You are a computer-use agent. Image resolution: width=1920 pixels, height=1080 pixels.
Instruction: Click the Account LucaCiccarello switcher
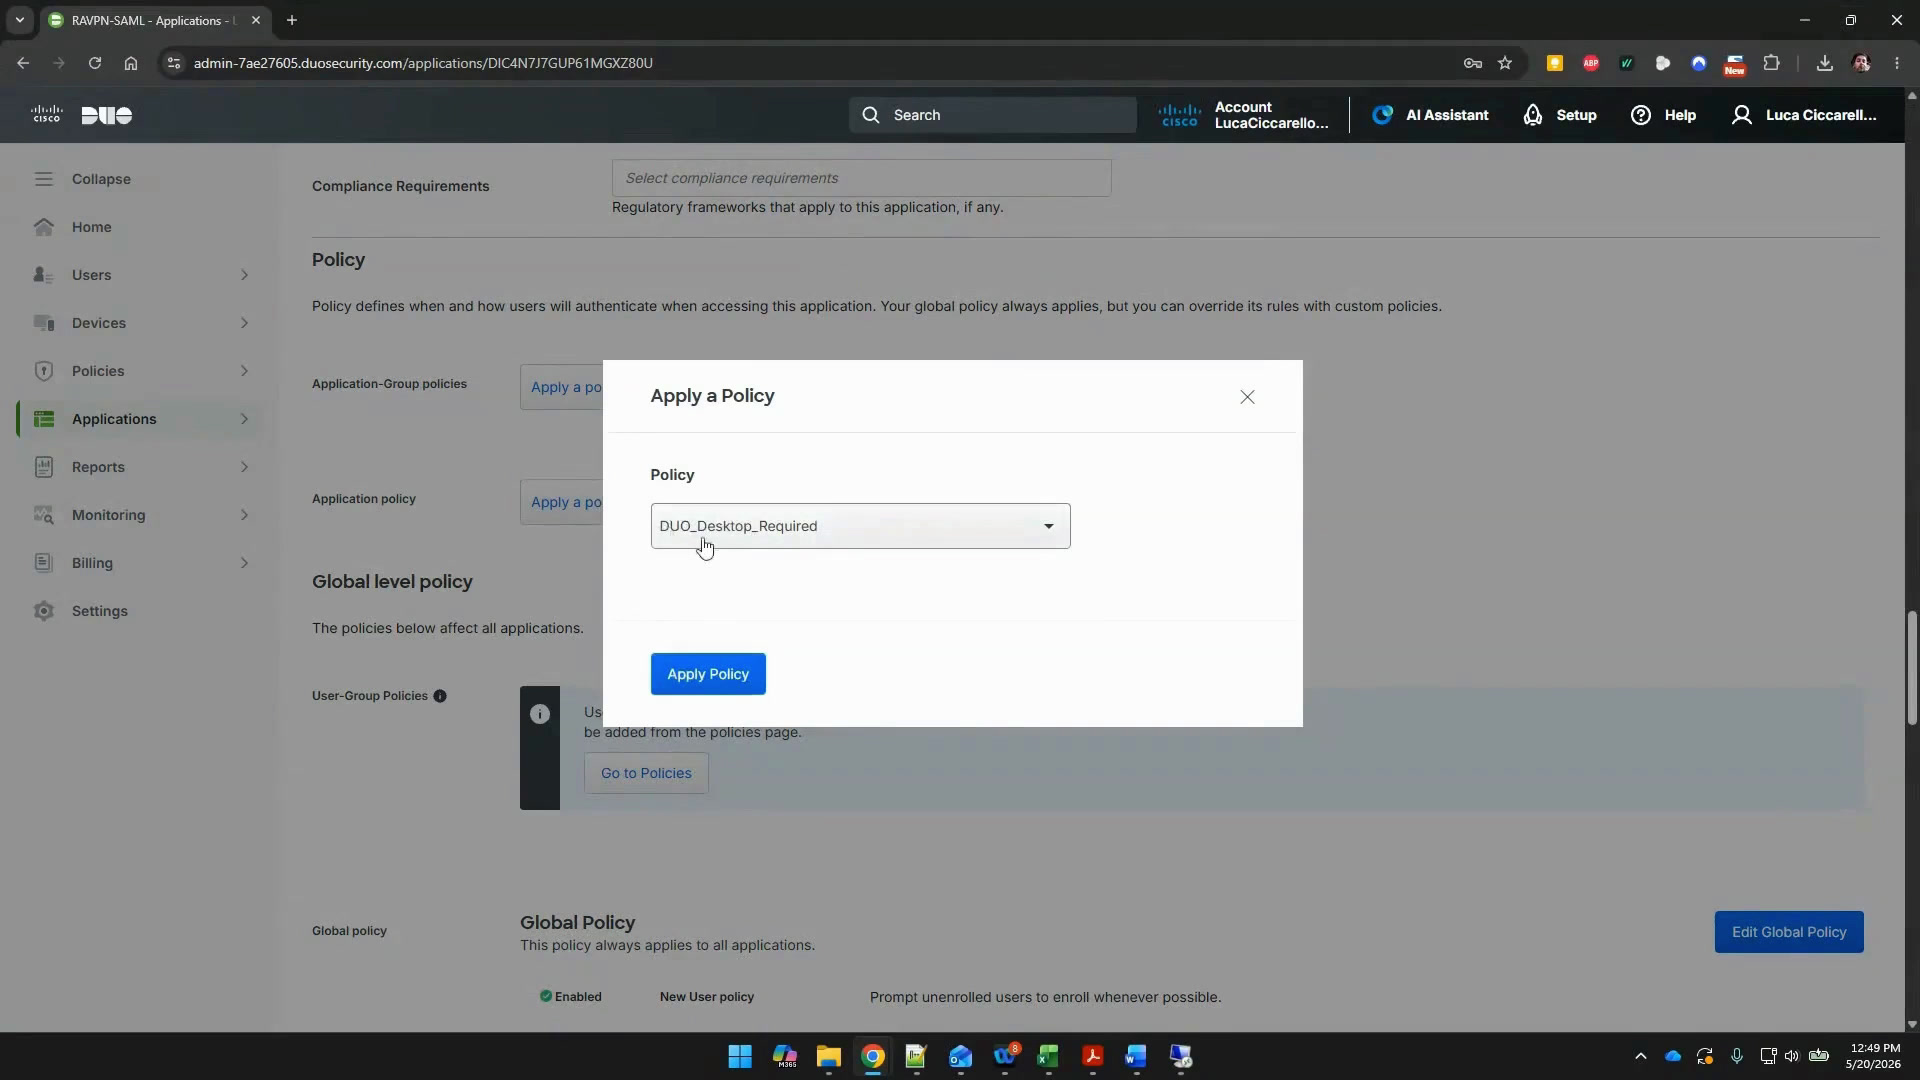[x=1244, y=115]
